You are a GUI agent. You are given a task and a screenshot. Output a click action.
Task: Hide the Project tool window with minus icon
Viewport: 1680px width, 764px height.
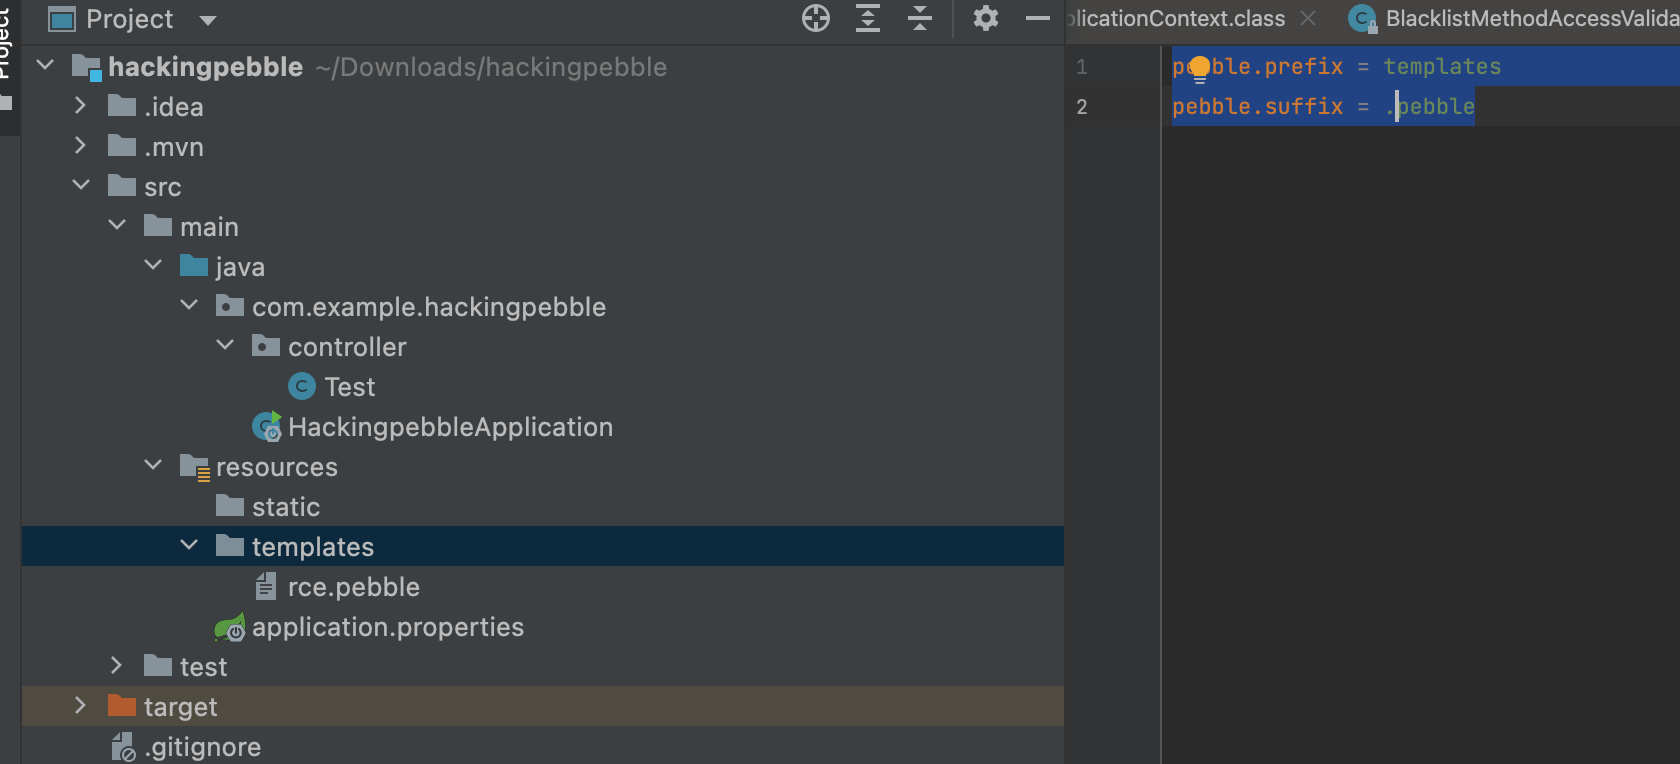1038,18
